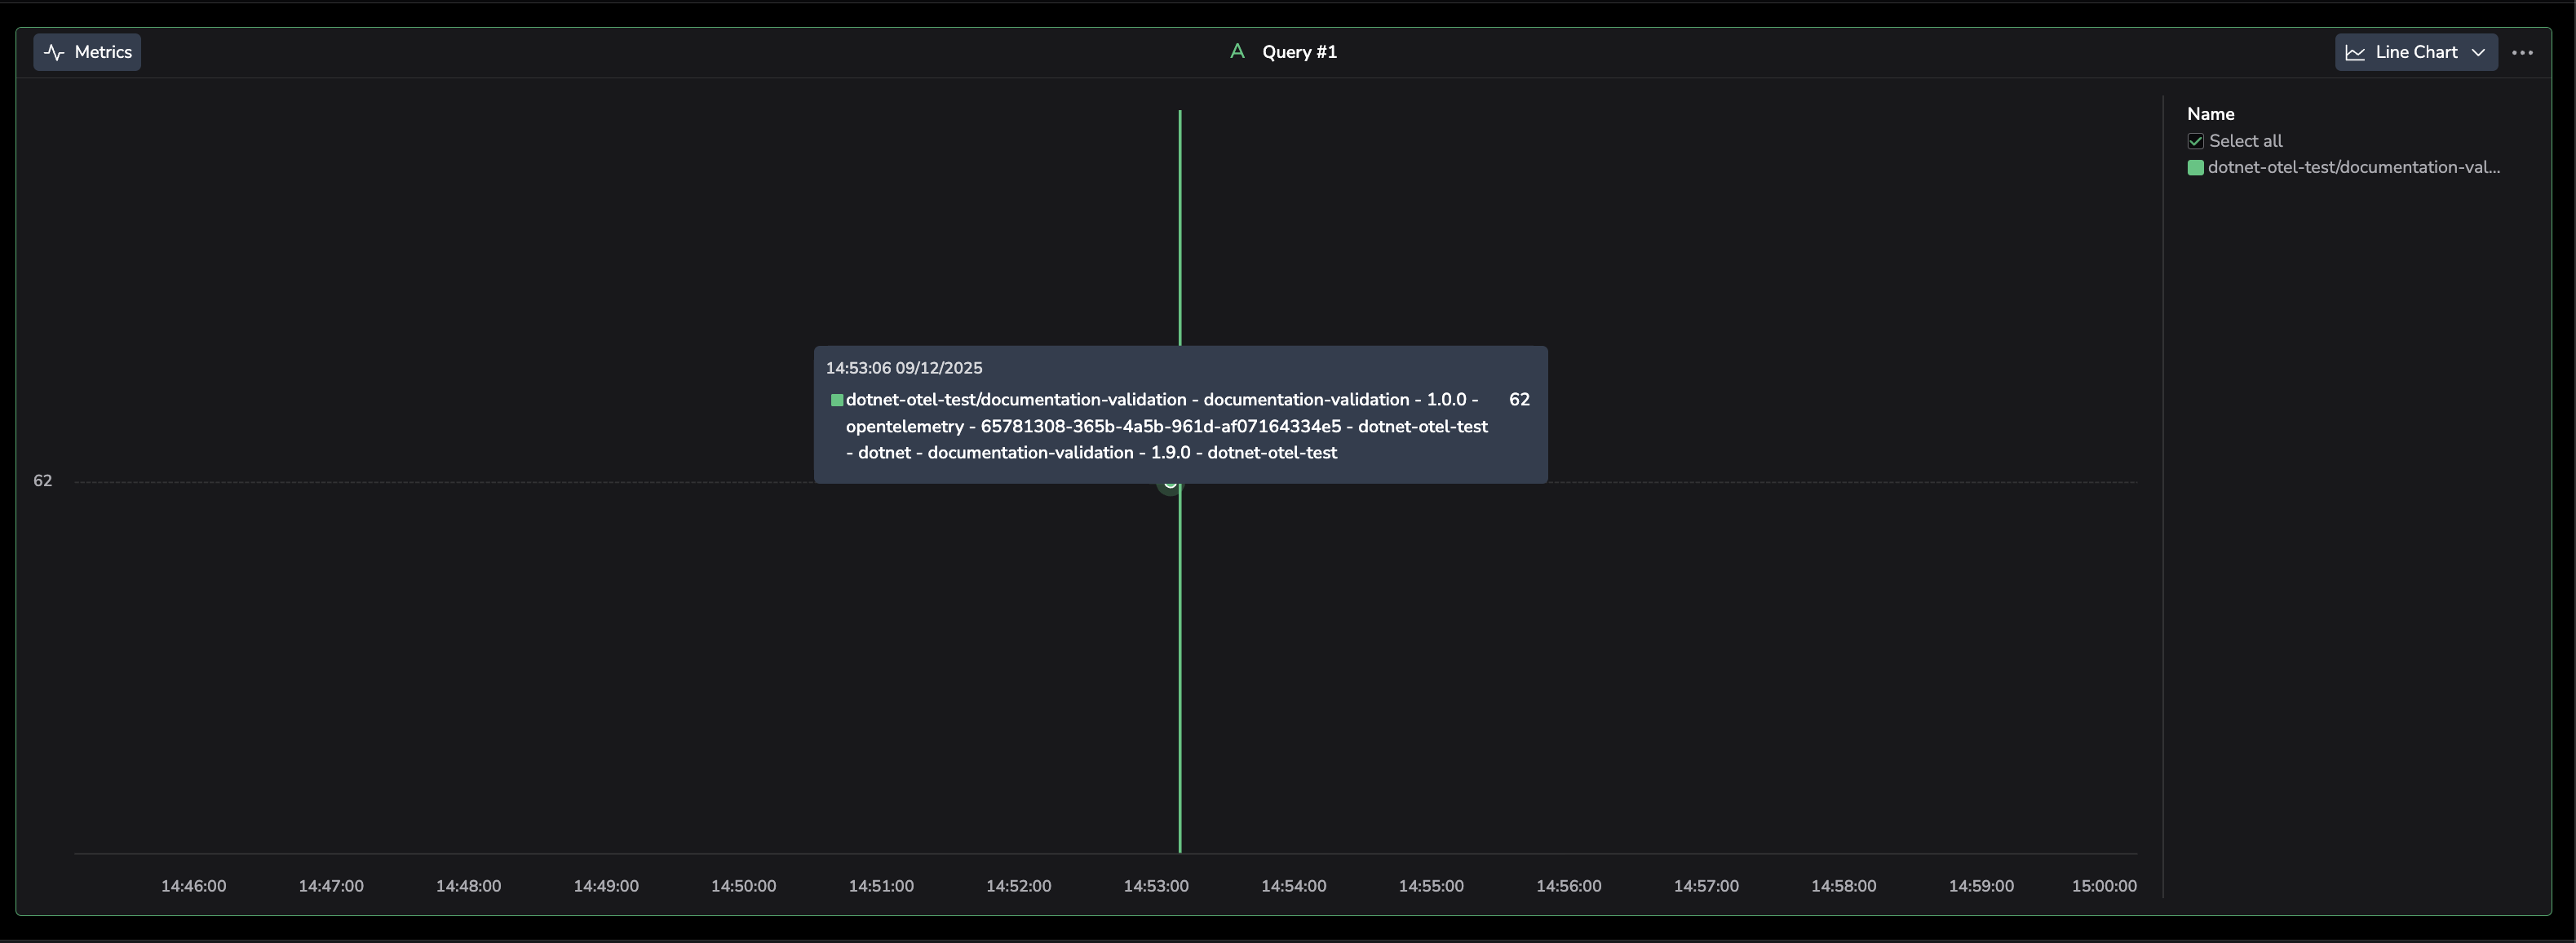This screenshot has width=2576, height=943.
Task: Open the three-dot more options menu
Action: tap(2521, 52)
